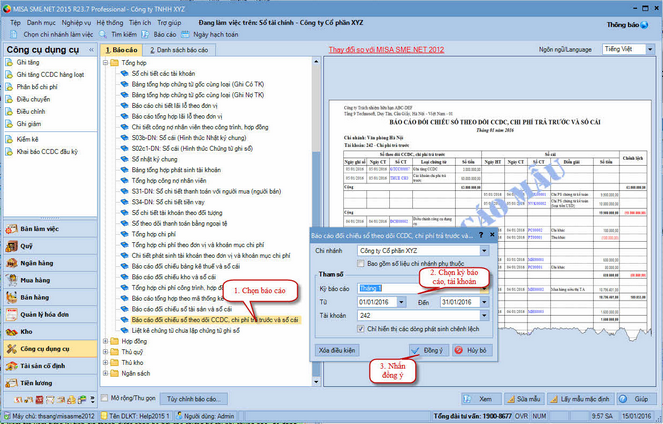Select Báo cáo đối chiếu kho và sổ cái
The image size is (663, 424).
tap(173, 277)
